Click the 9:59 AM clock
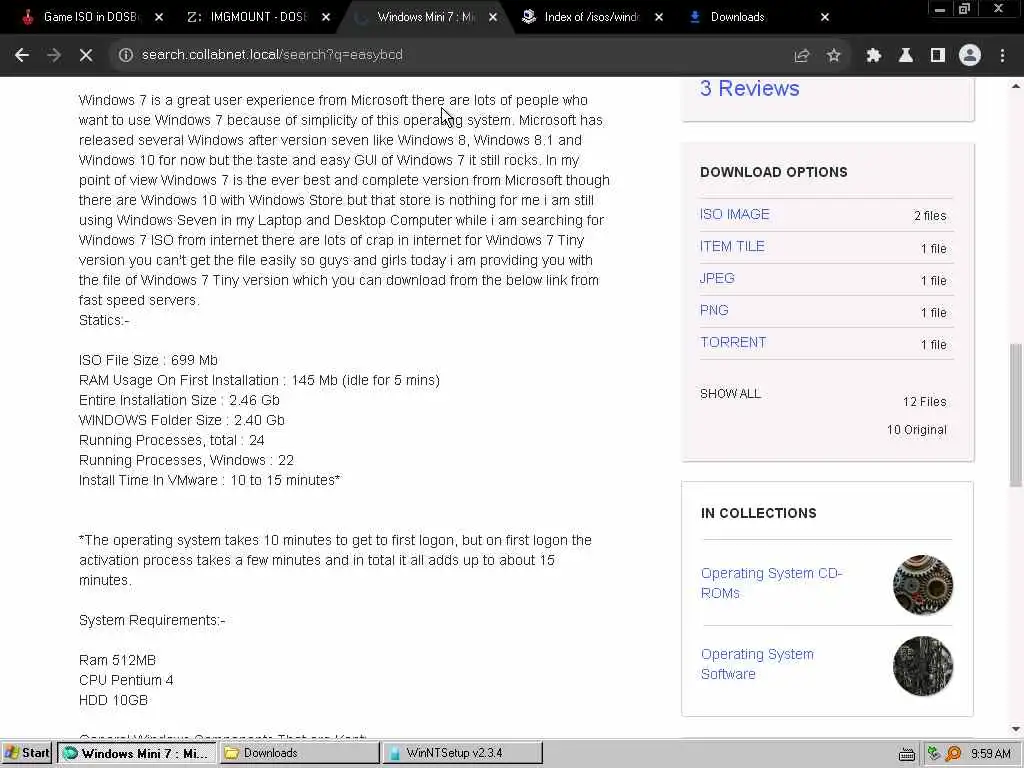This screenshot has height=768, width=1024. (x=991, y=754)
